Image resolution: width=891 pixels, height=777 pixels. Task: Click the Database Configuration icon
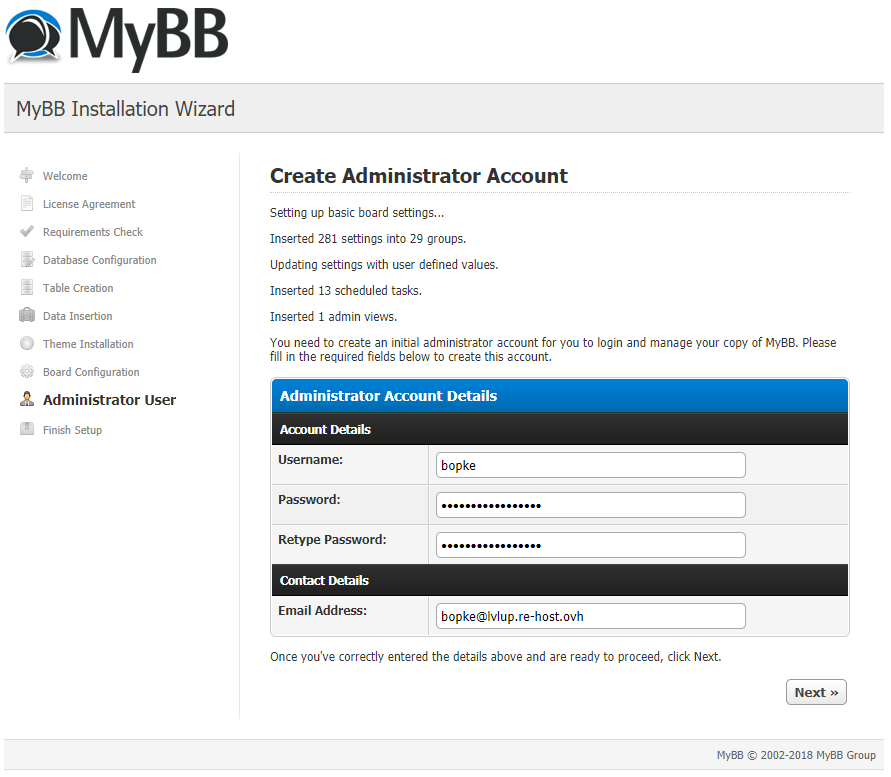(x=27, y=260)
